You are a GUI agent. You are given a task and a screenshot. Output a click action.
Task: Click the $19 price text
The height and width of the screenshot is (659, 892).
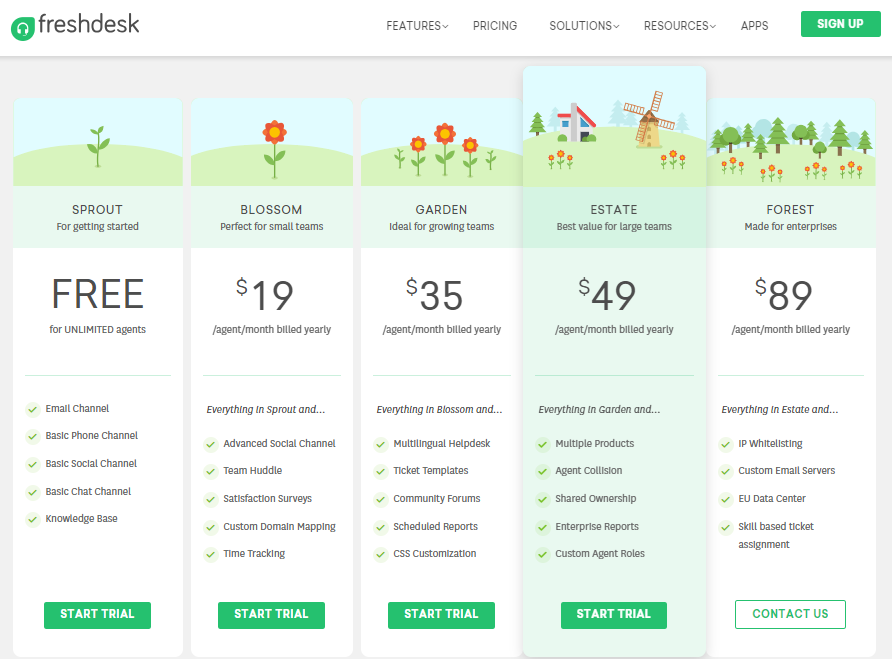265,294
